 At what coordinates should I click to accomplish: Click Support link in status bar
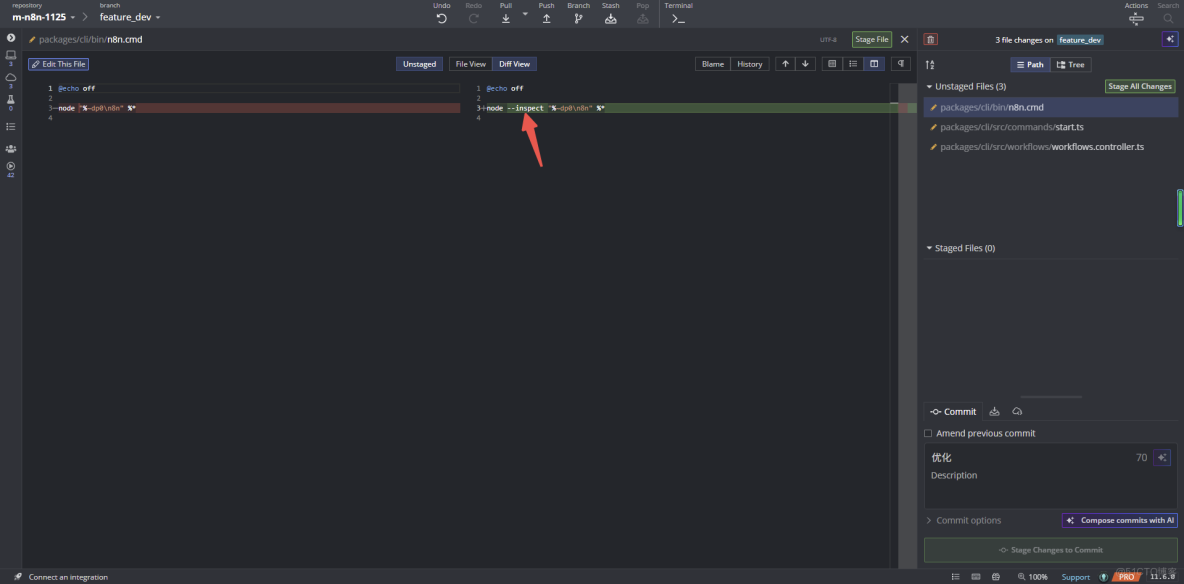1075,577
